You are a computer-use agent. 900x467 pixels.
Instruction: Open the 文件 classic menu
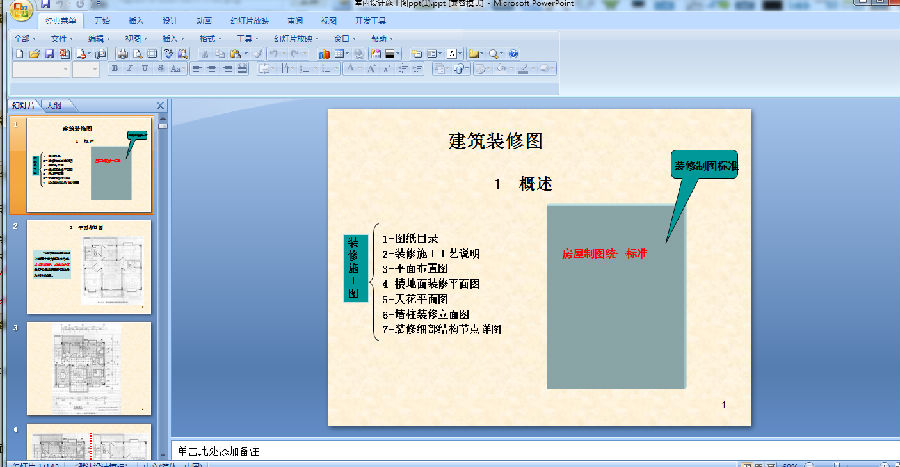tap(59, 38)
